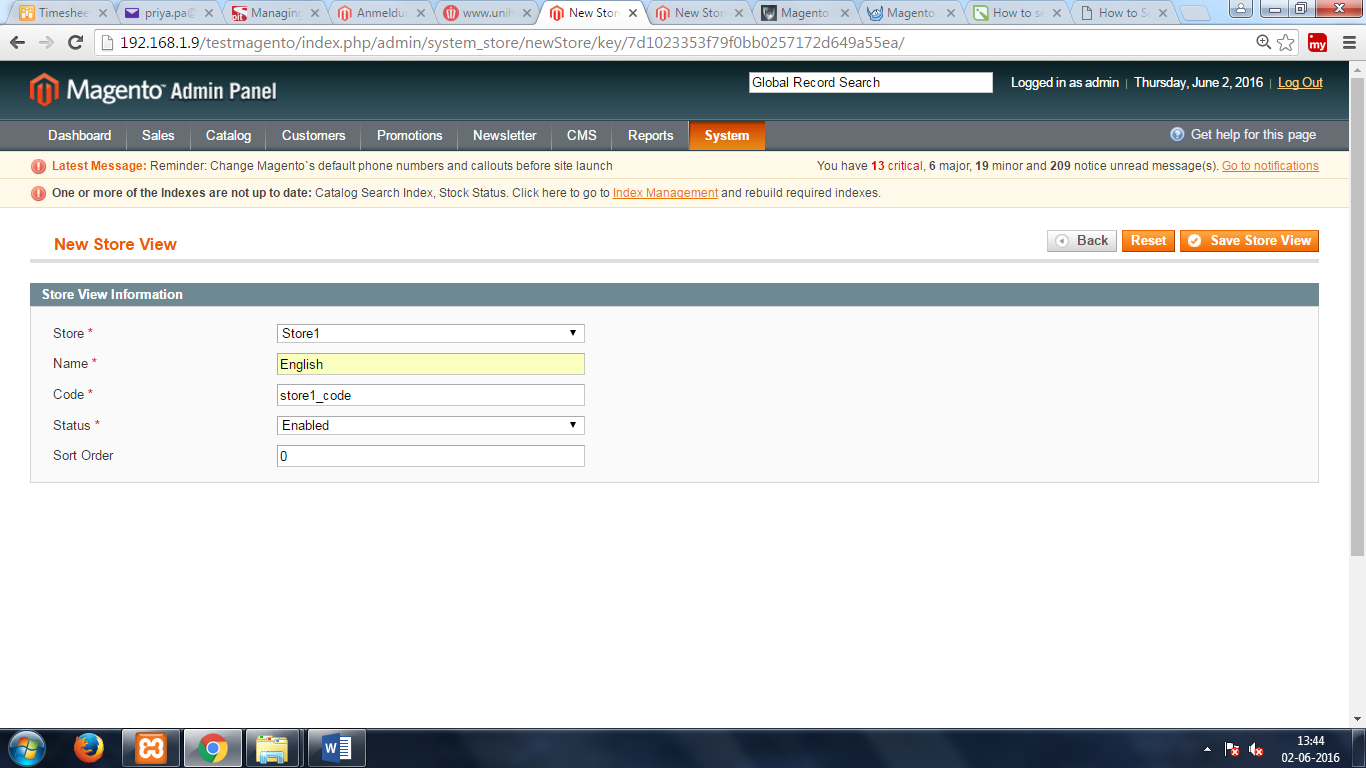
Task: Open Word from the taskbar
Action: point(337,748)
